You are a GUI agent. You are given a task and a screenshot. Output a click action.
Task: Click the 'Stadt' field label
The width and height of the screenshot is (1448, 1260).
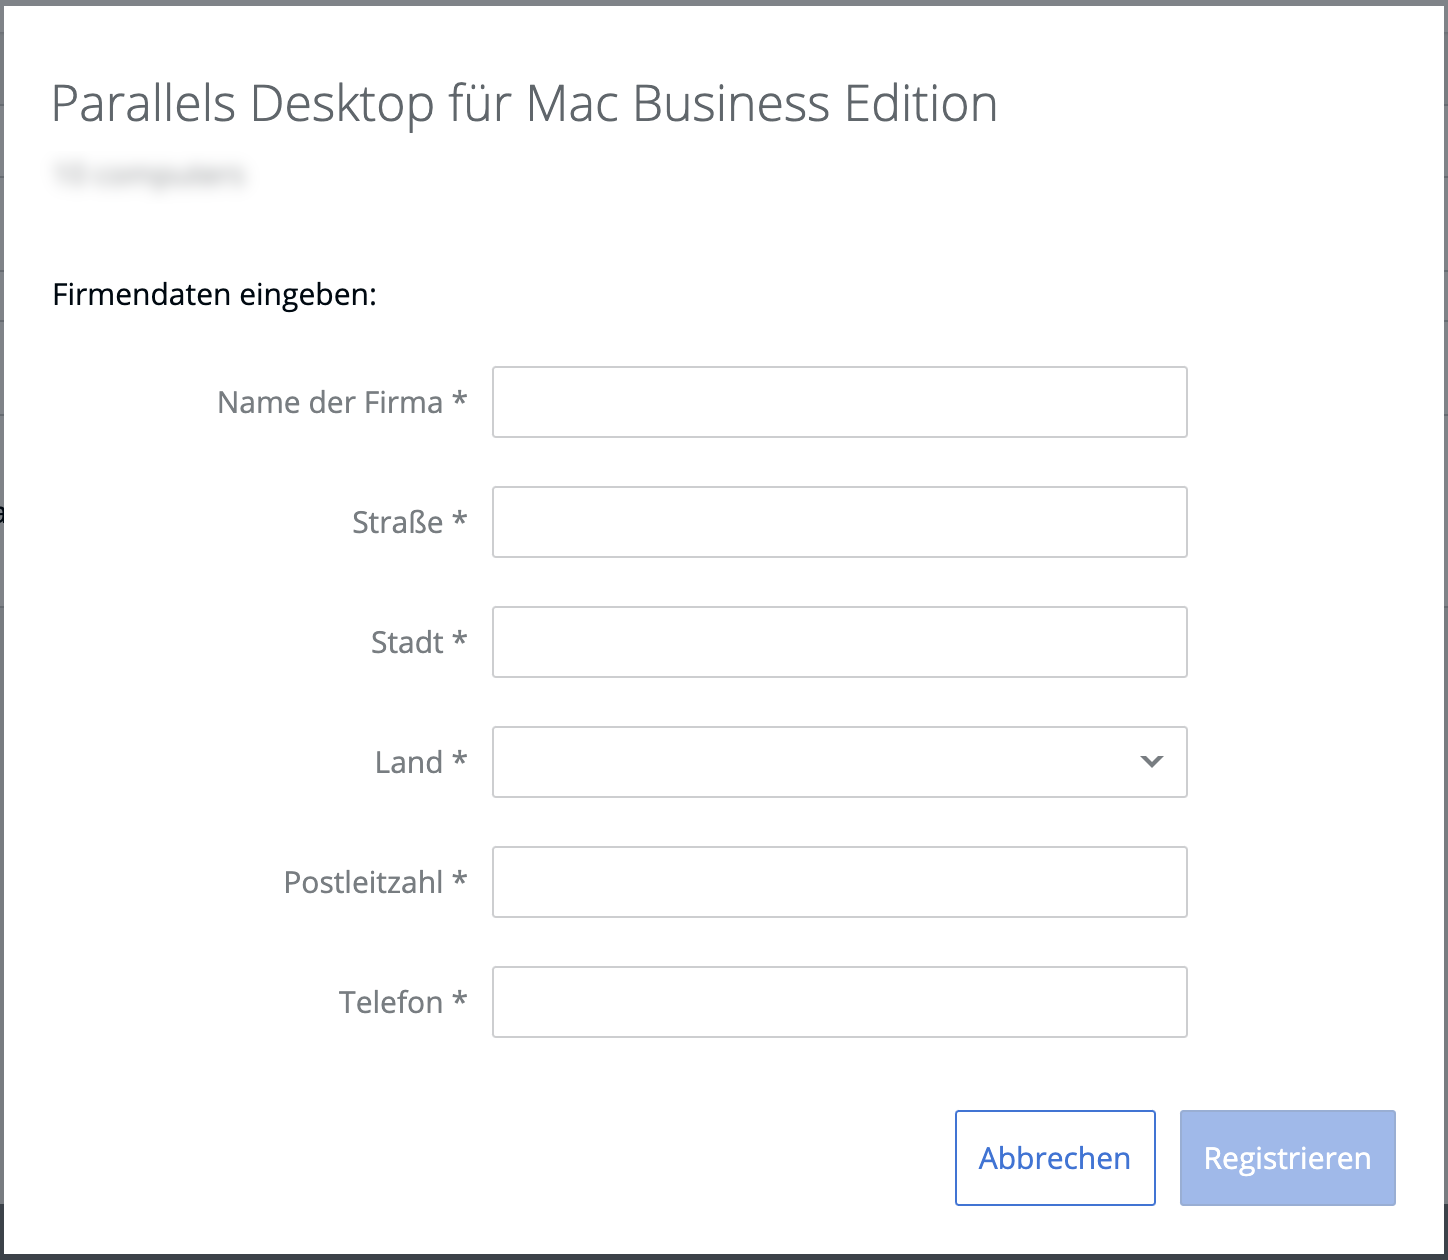tap(406, 642)
